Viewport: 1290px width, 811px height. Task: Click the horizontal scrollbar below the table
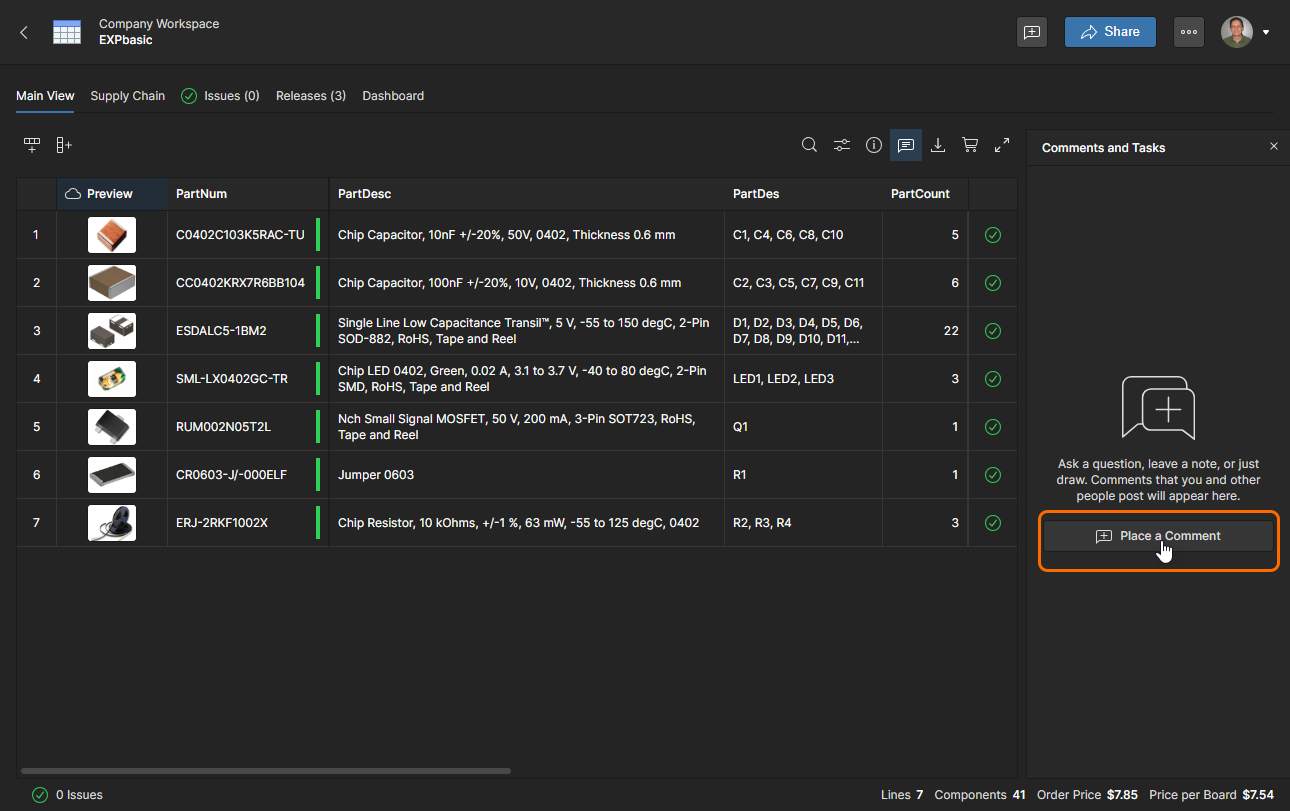(x=266, y=771)
